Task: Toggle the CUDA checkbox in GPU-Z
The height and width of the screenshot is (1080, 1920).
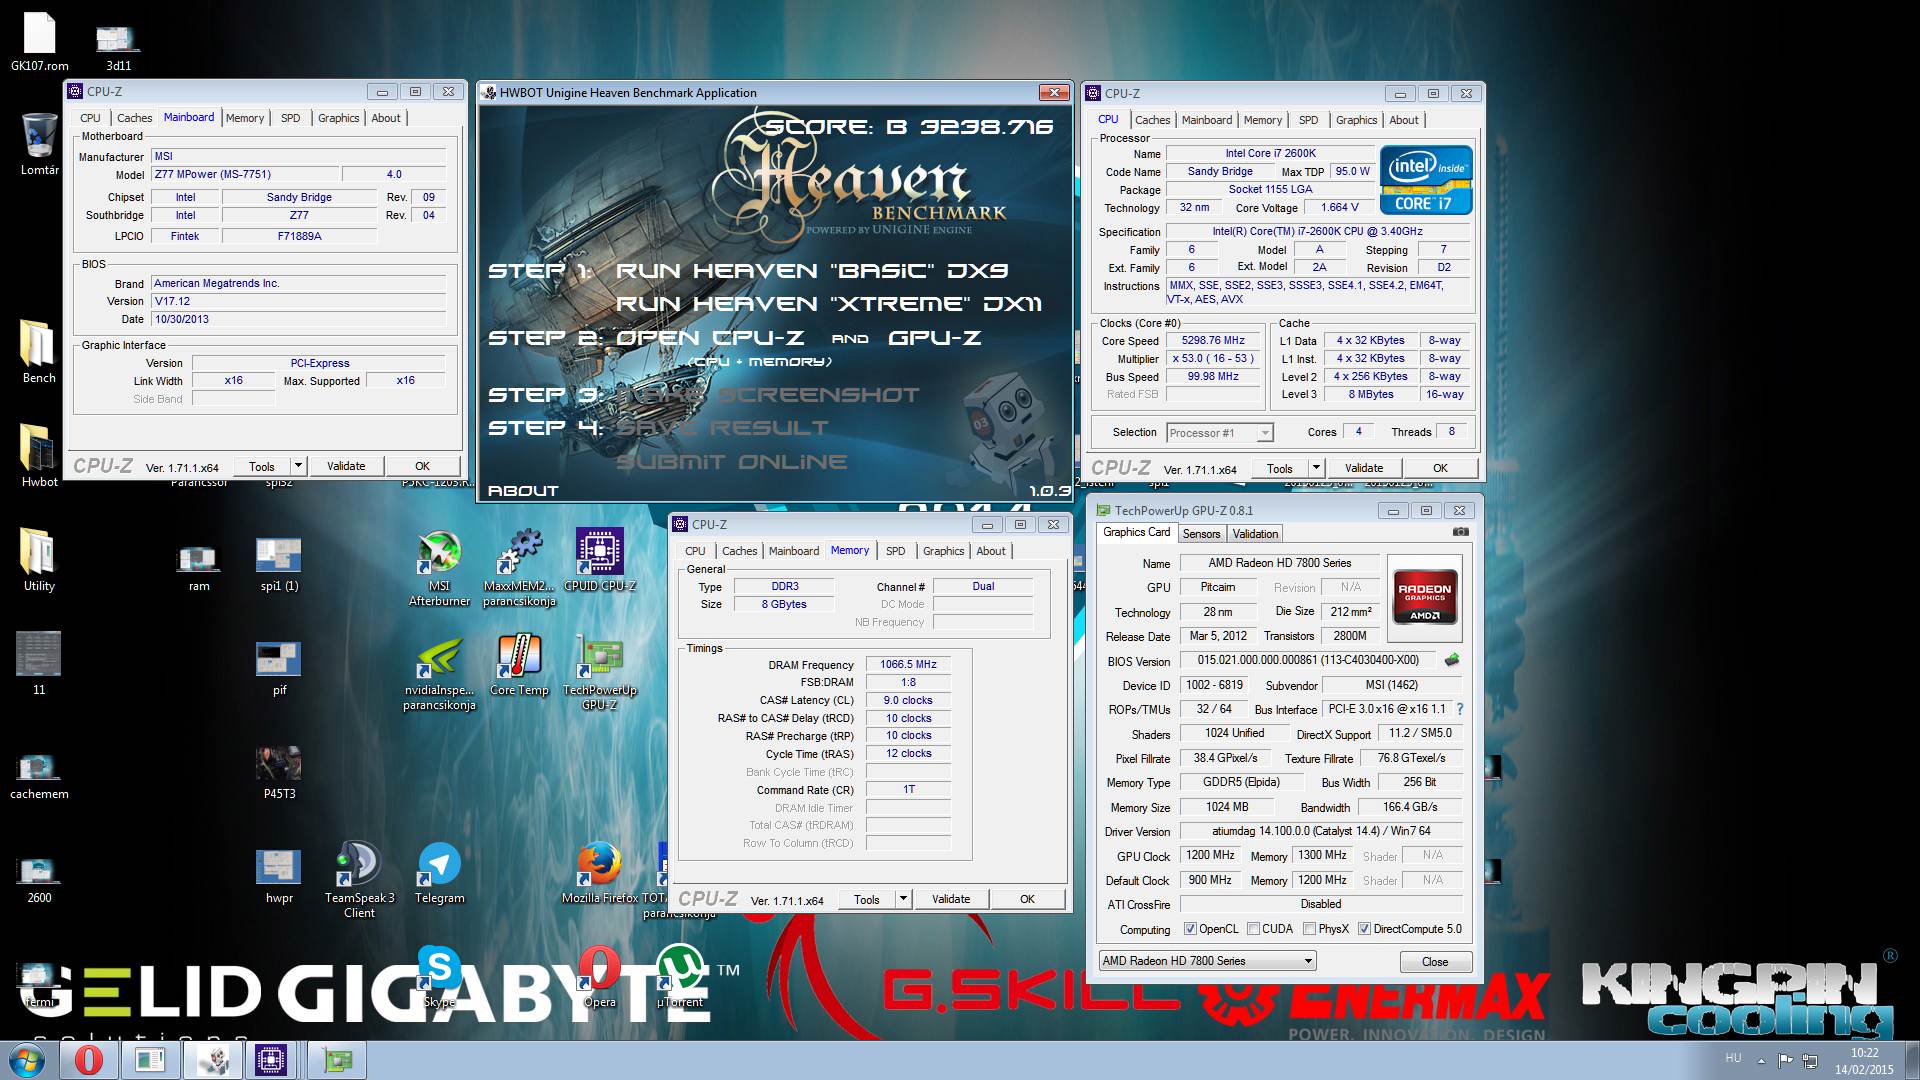Action: pyautogui.click(x=1253, y=929)
